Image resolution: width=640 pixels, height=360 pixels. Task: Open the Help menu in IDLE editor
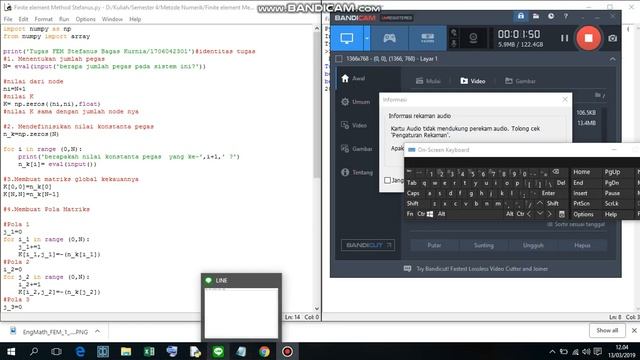click(135, 19)
